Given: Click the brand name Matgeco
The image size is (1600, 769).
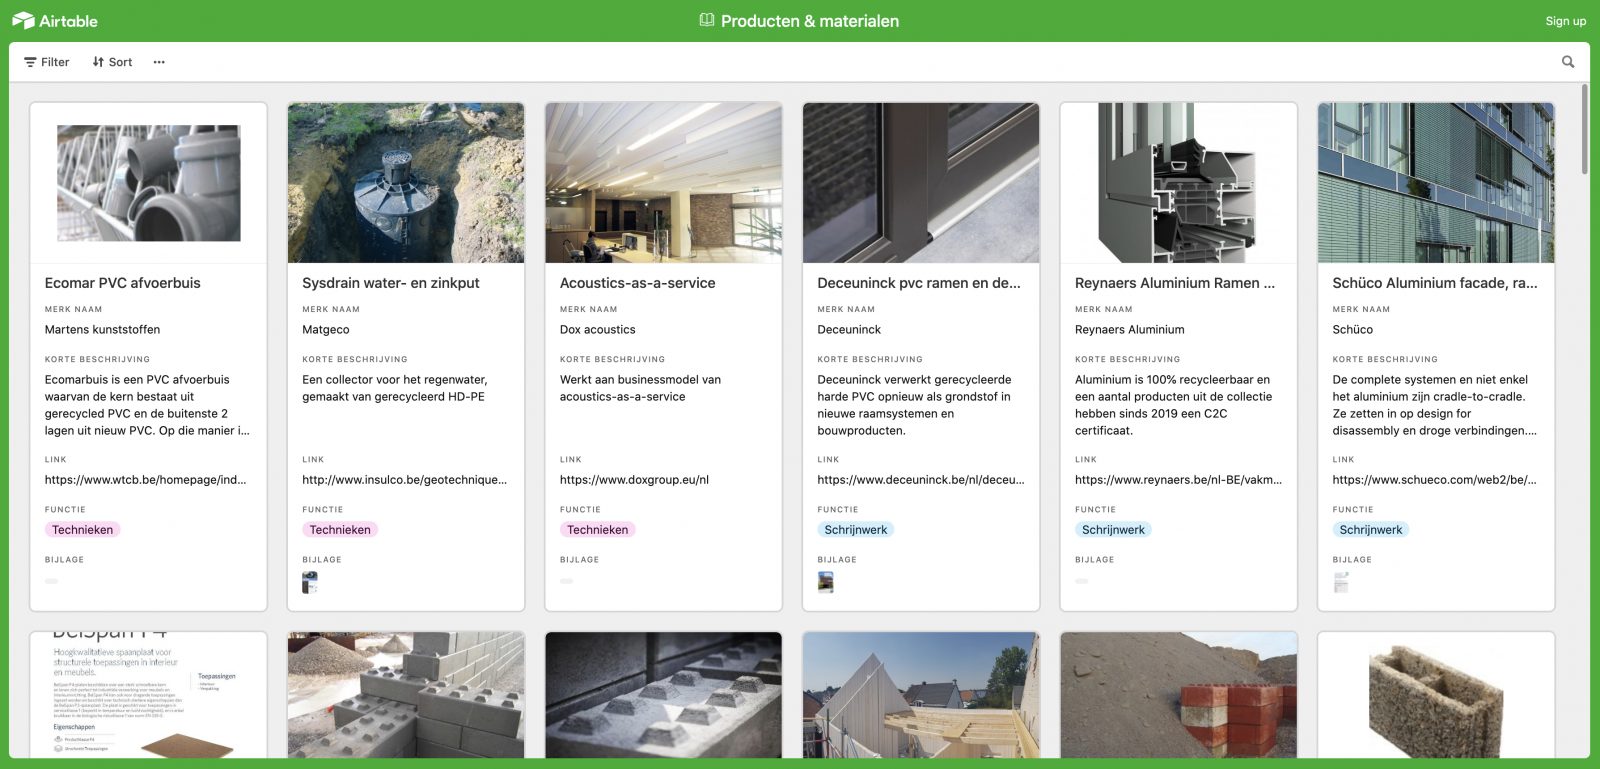Looking at the screenshot, I should pyautogui.click(x=326, y=330).
